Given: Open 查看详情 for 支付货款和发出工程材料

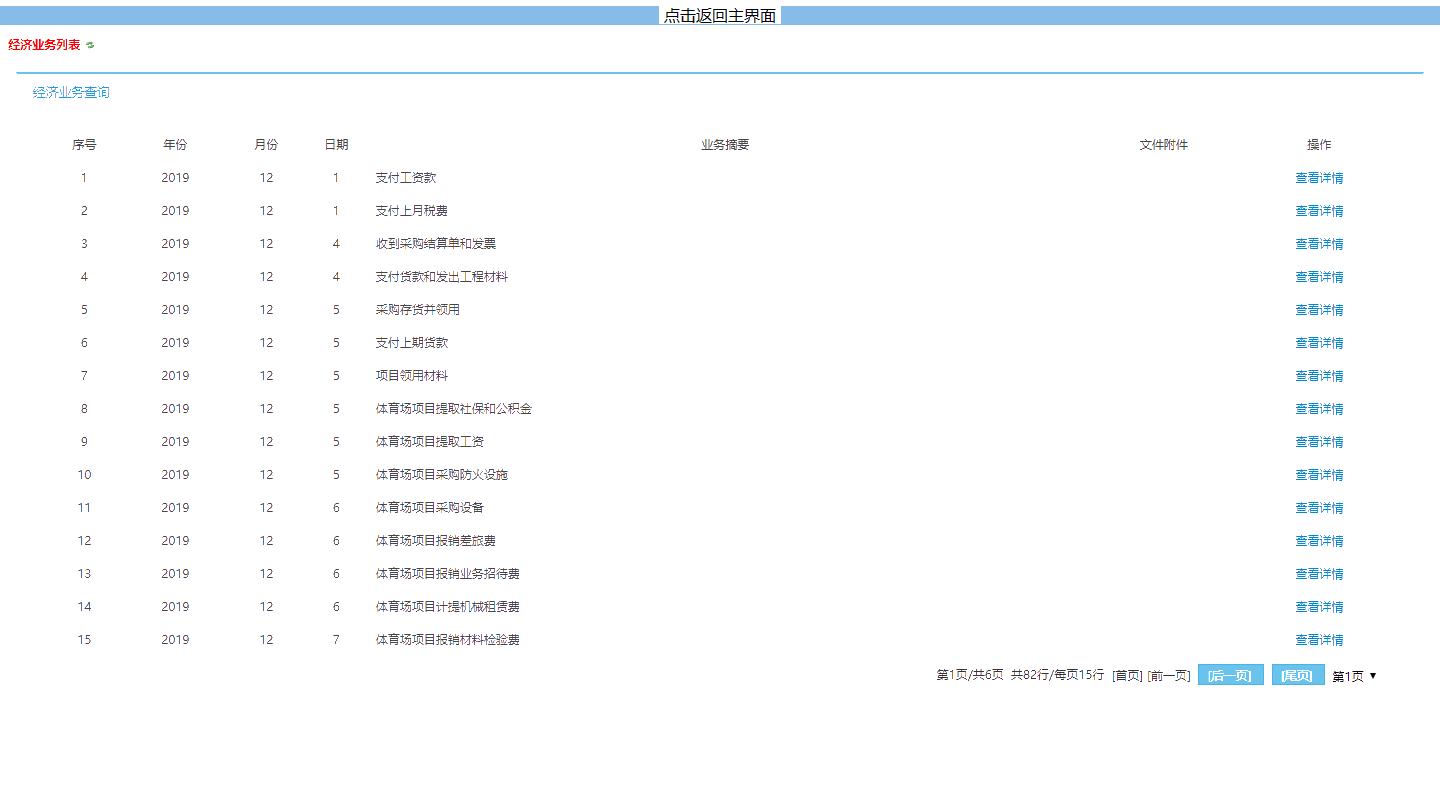Looking at the screenshot, I should click(1319, 277).
